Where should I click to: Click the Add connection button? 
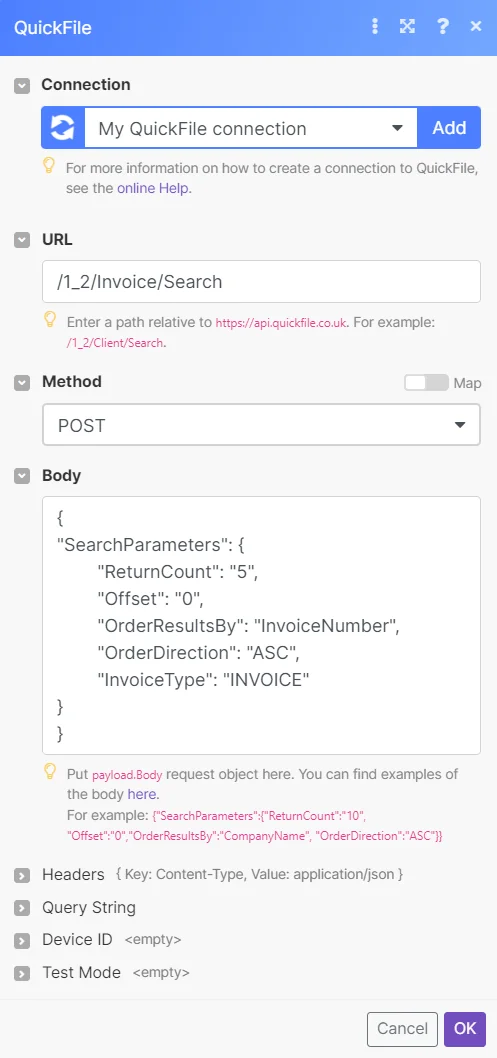449,128
